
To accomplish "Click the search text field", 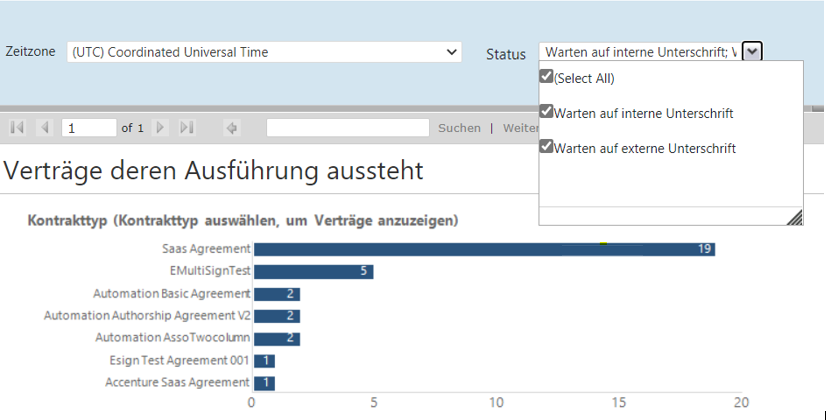I will point(347,128).
